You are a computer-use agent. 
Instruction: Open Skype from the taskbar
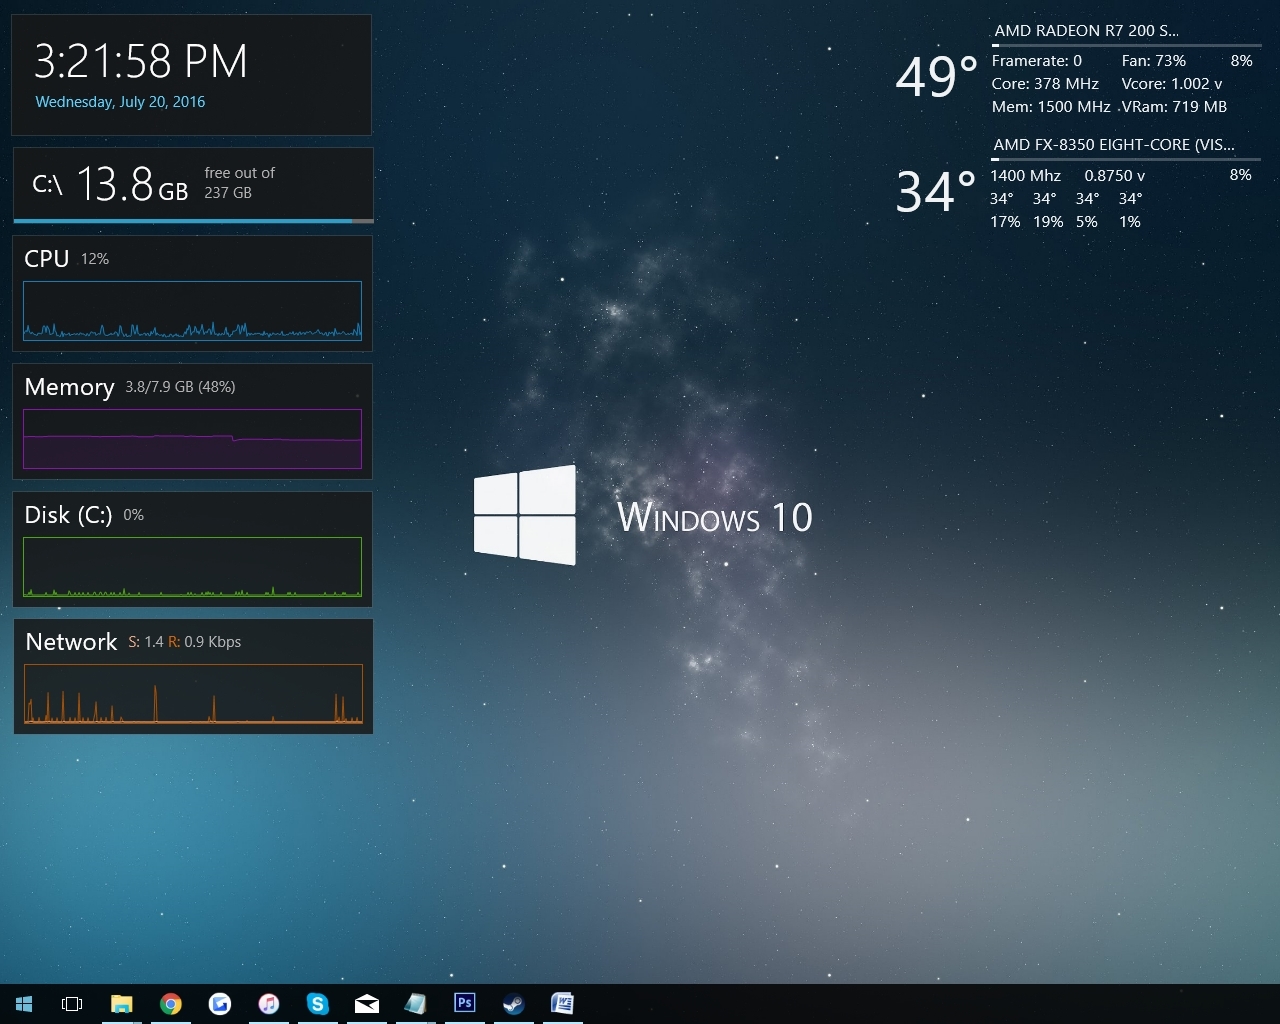(318, 1003)
